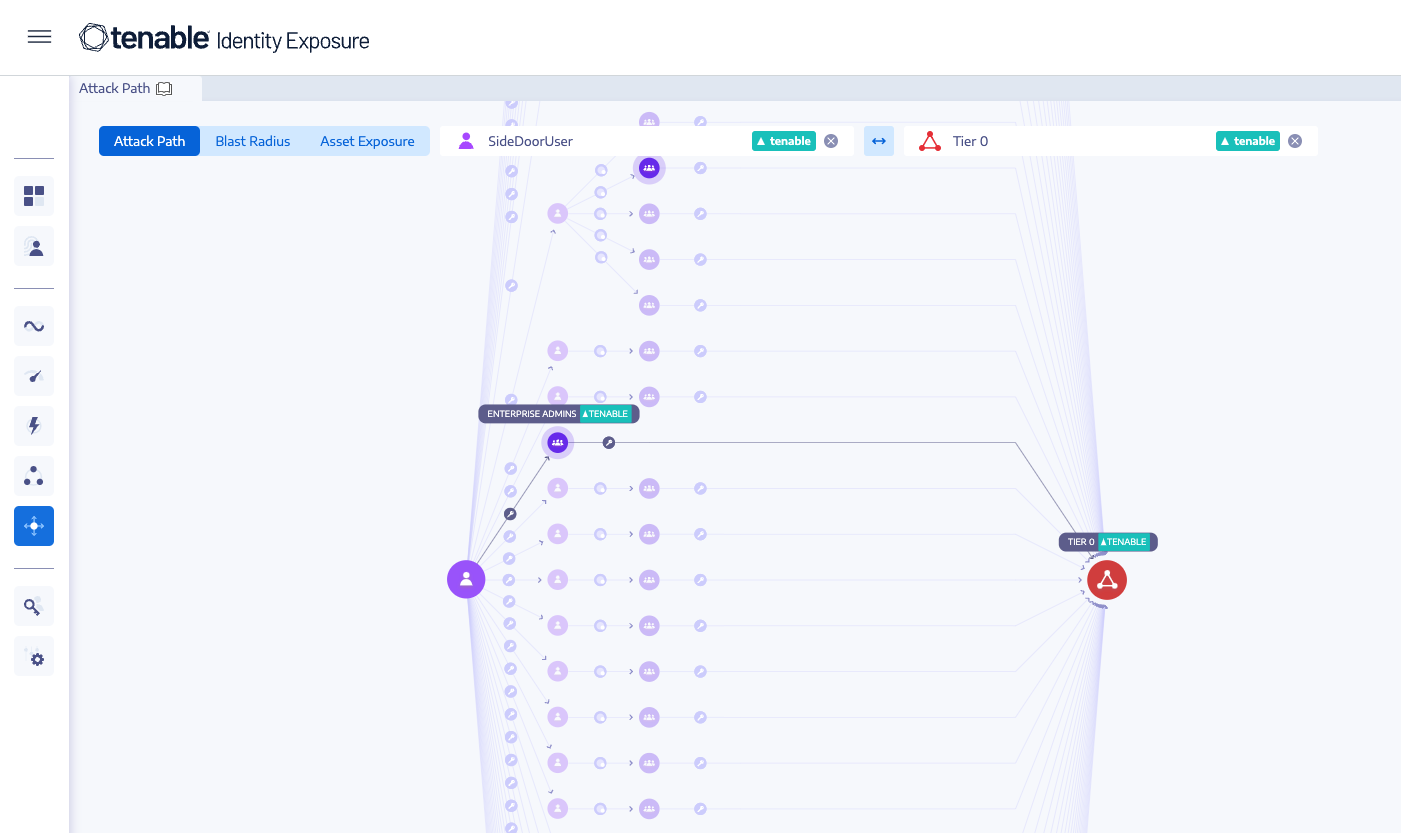This screenshot has height=833, width=1401.
Task: Select the highlighted Attack Path sidebar icon
Action: pos(34,526)
